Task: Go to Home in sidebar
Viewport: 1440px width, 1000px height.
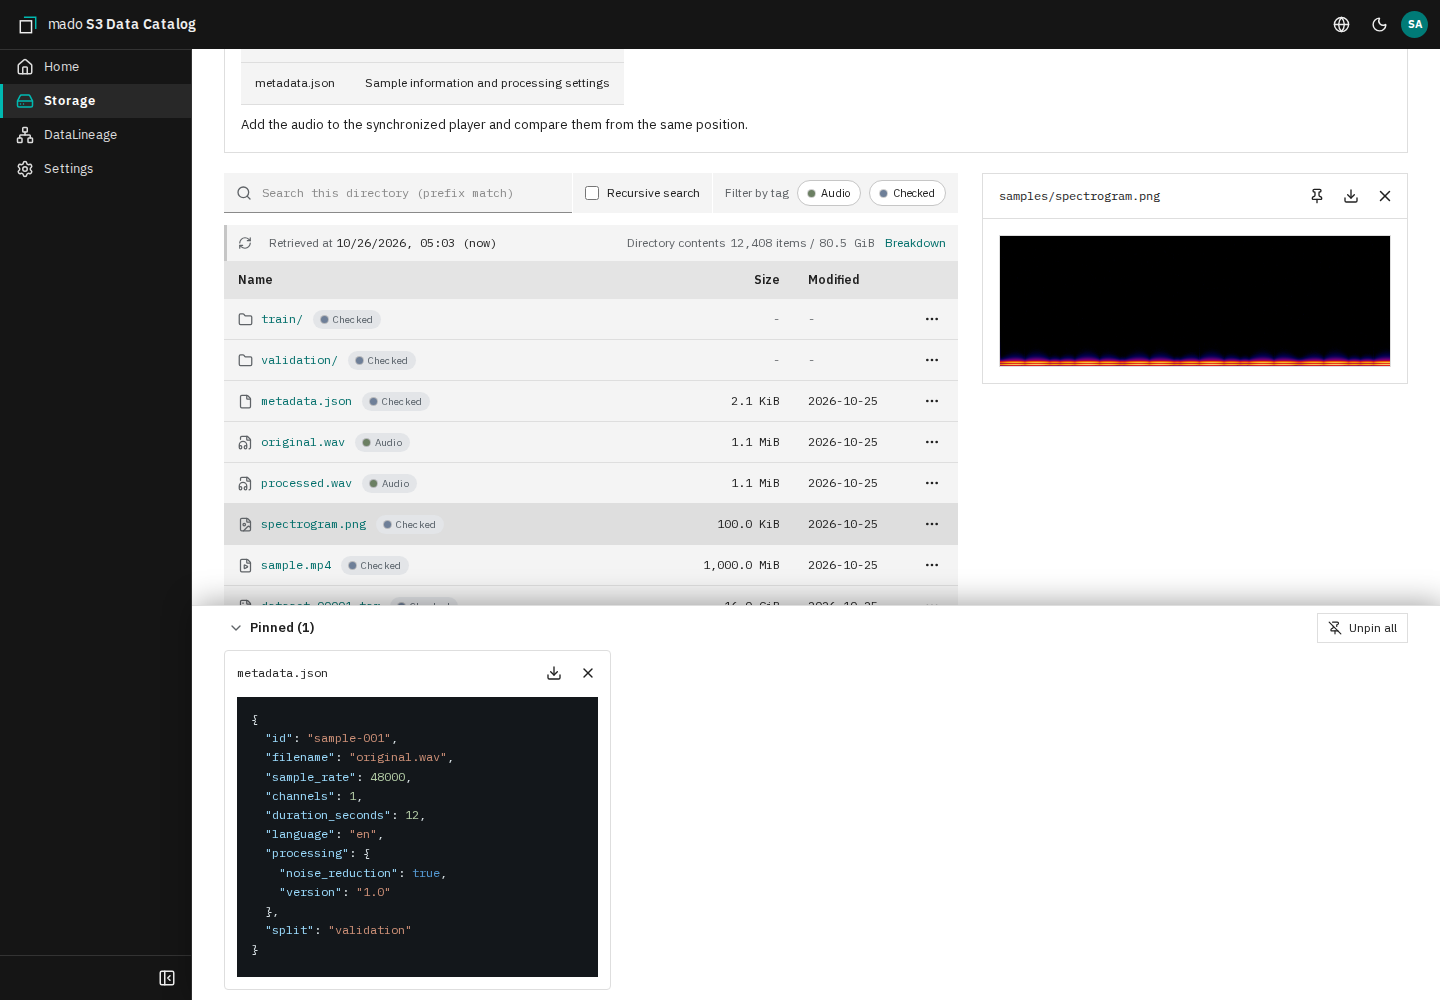Action: pyautogui.click(x=96, y=67)
